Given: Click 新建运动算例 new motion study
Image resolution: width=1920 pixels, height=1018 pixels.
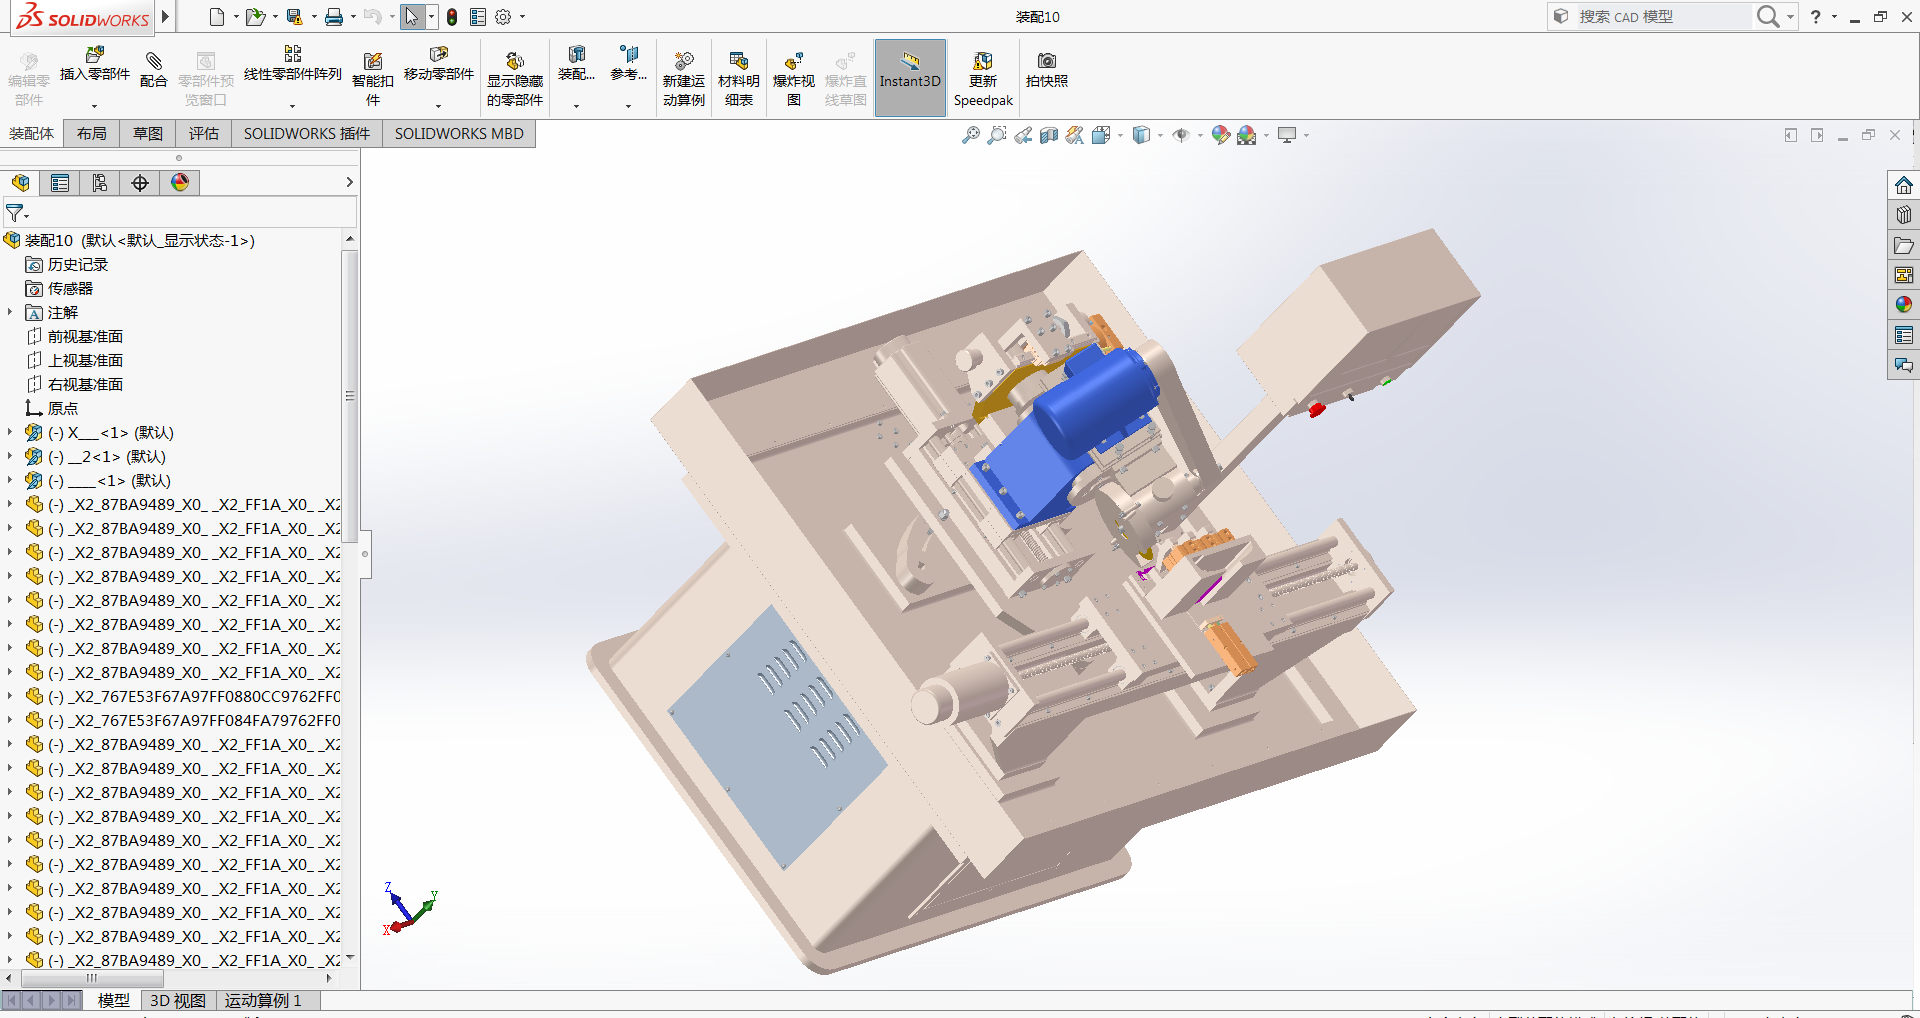Looking at the screenshot, I should pyautogui.click(x=684, y=79).
